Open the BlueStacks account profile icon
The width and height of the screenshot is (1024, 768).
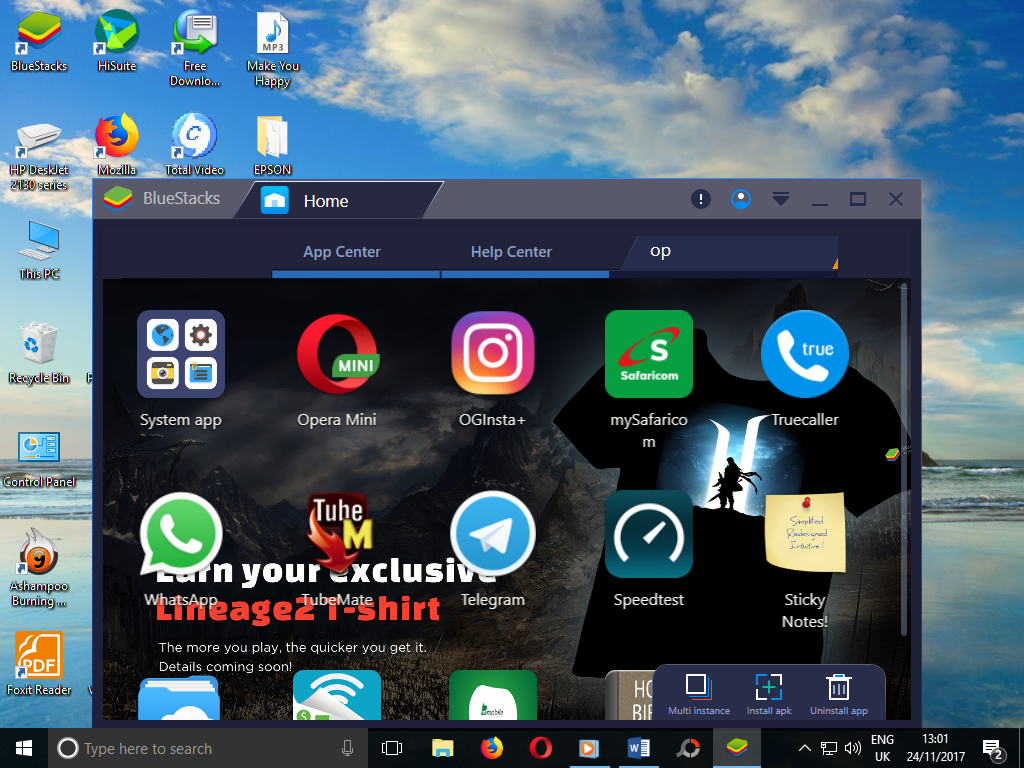pos(741,199)
